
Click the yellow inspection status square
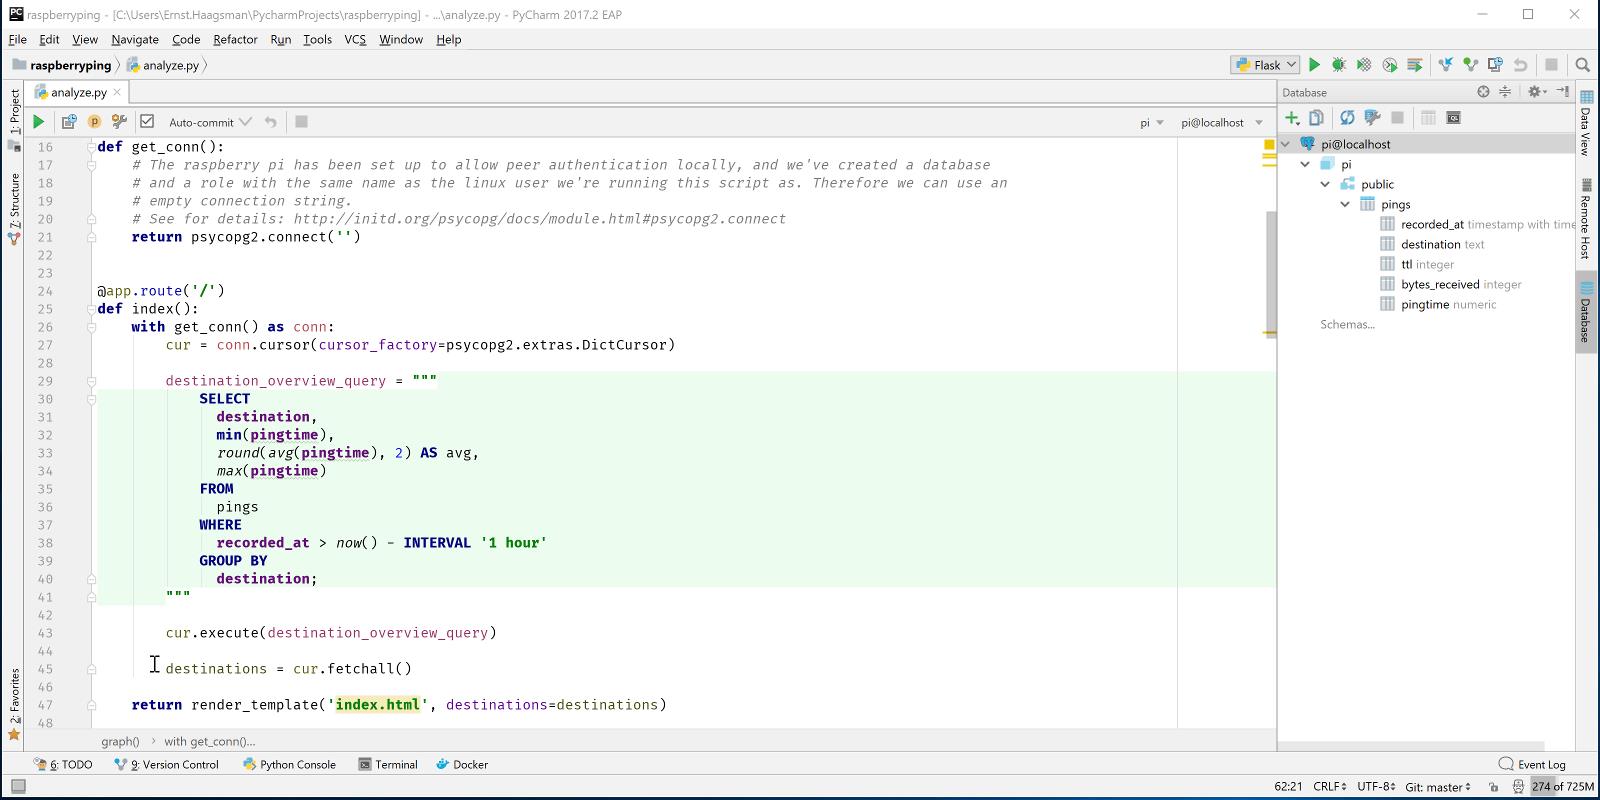[x=1269, y=145]
